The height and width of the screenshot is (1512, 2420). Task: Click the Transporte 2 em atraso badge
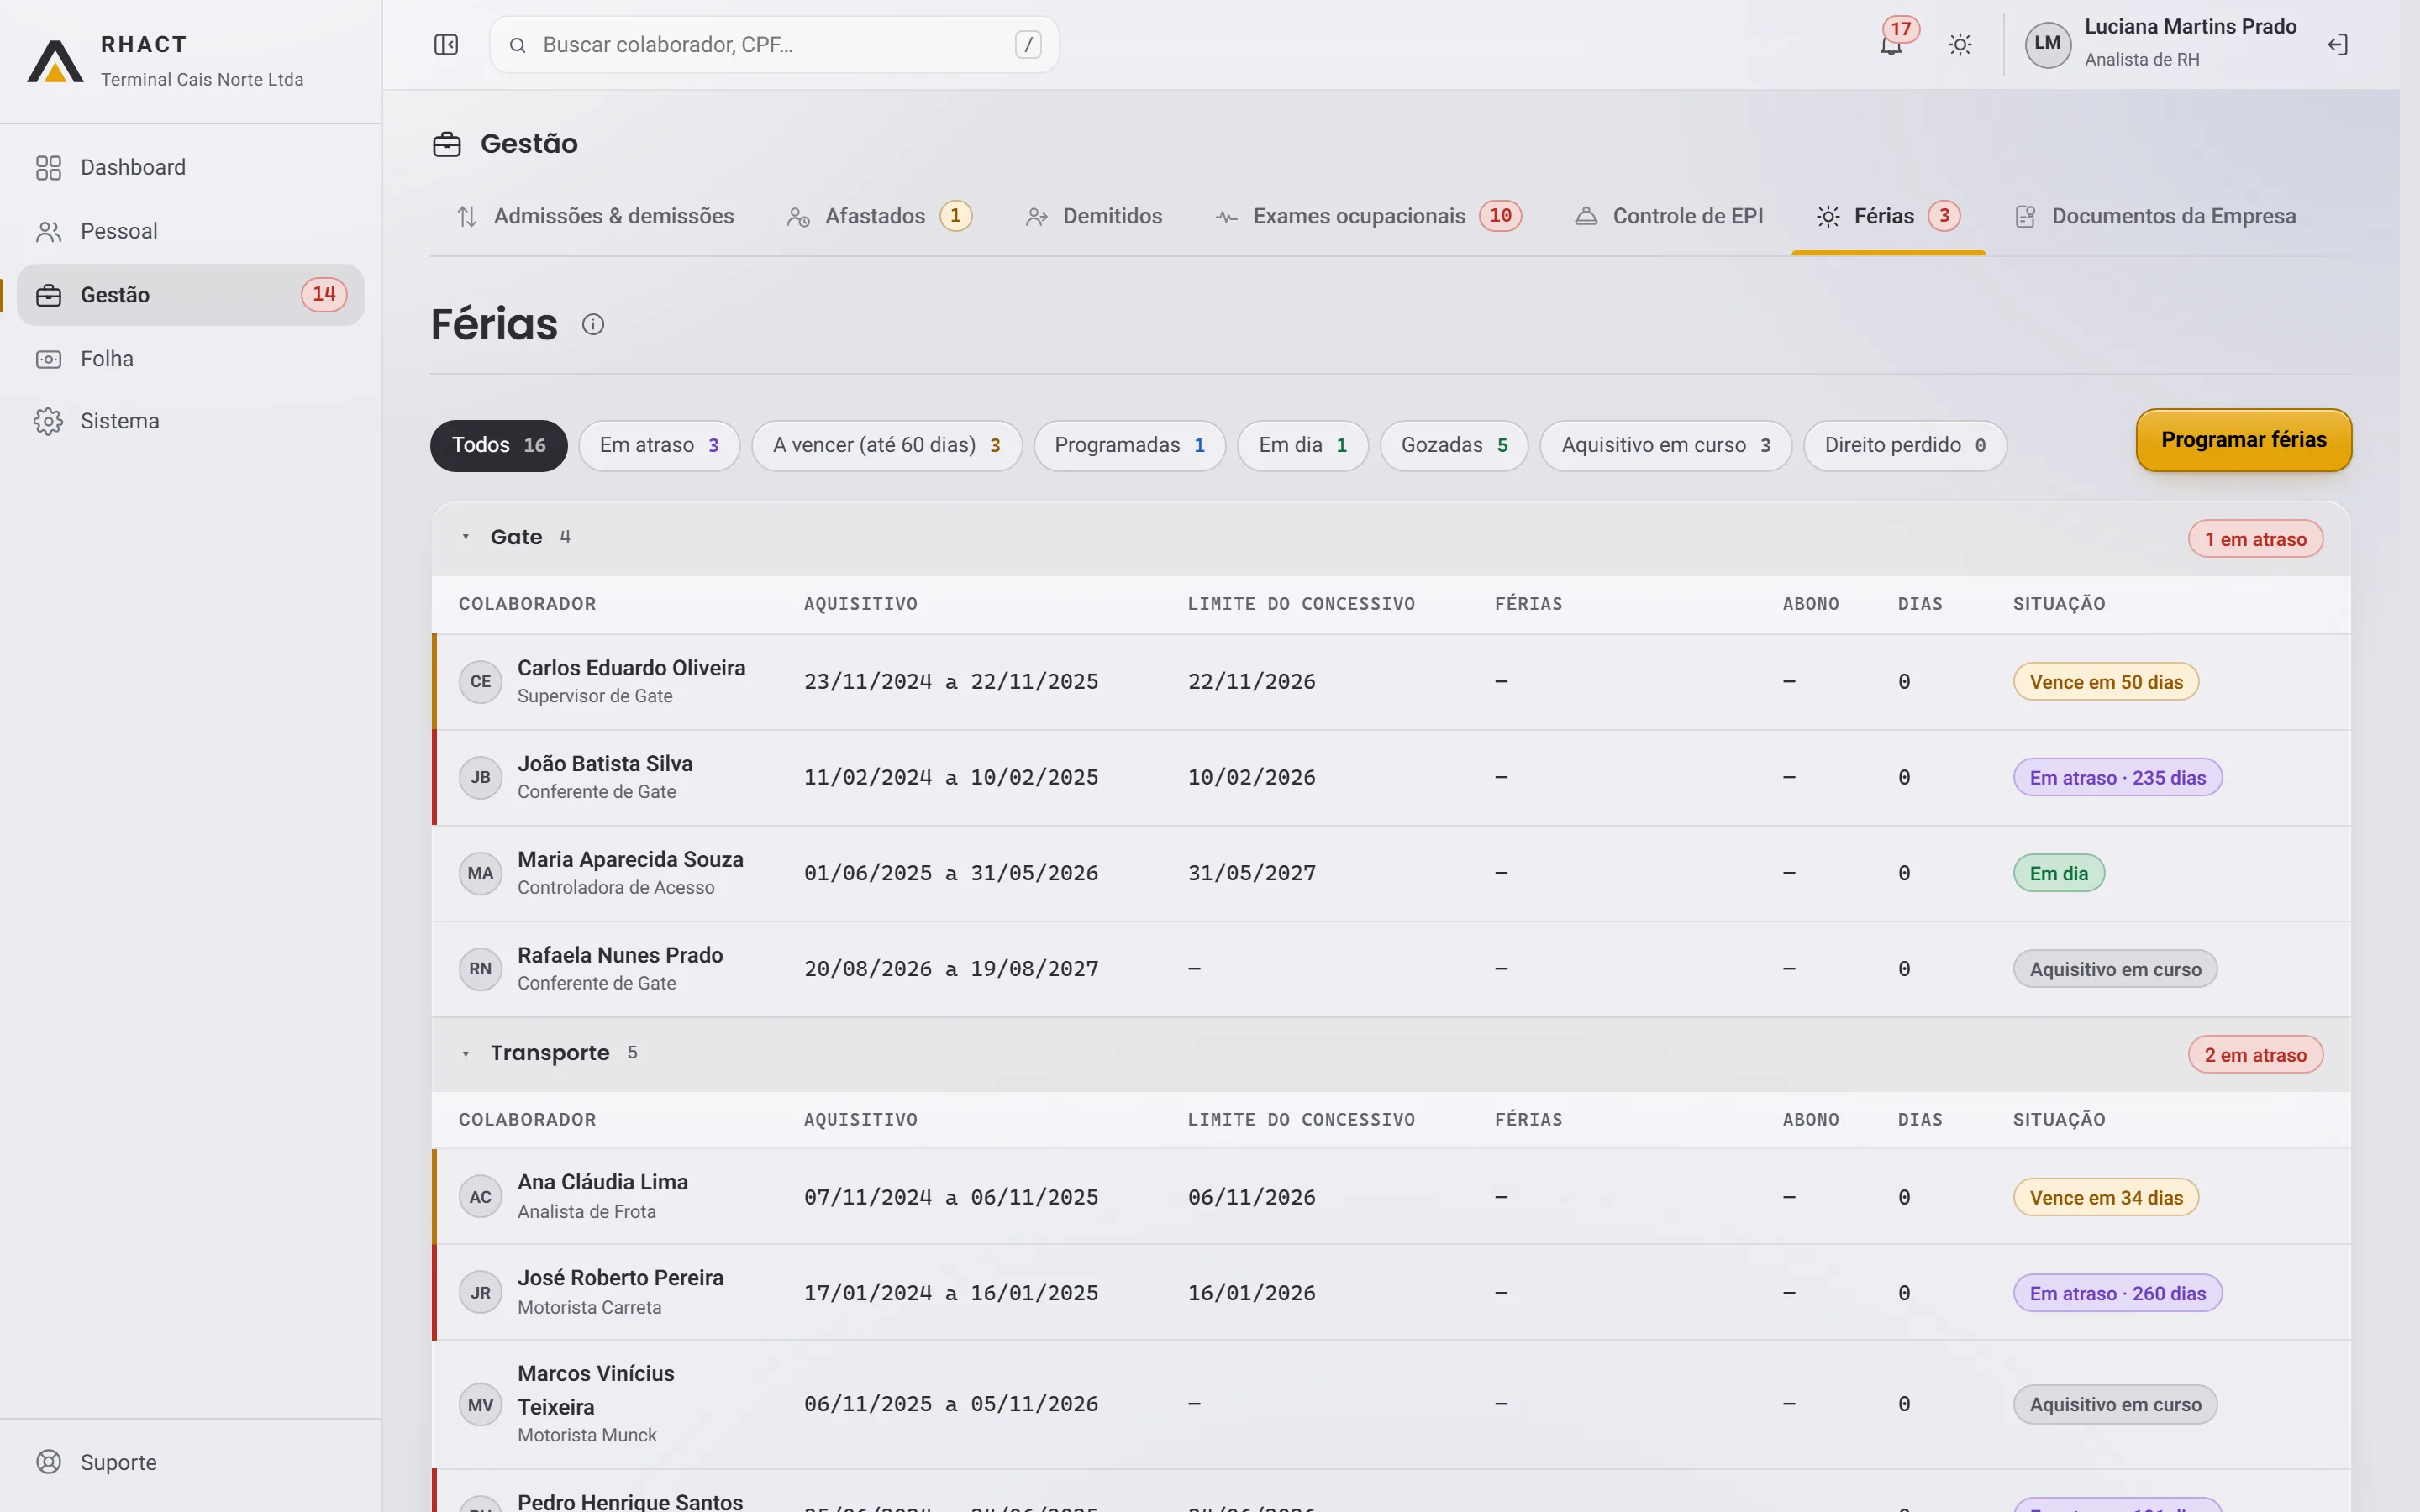(2255, 1055)
